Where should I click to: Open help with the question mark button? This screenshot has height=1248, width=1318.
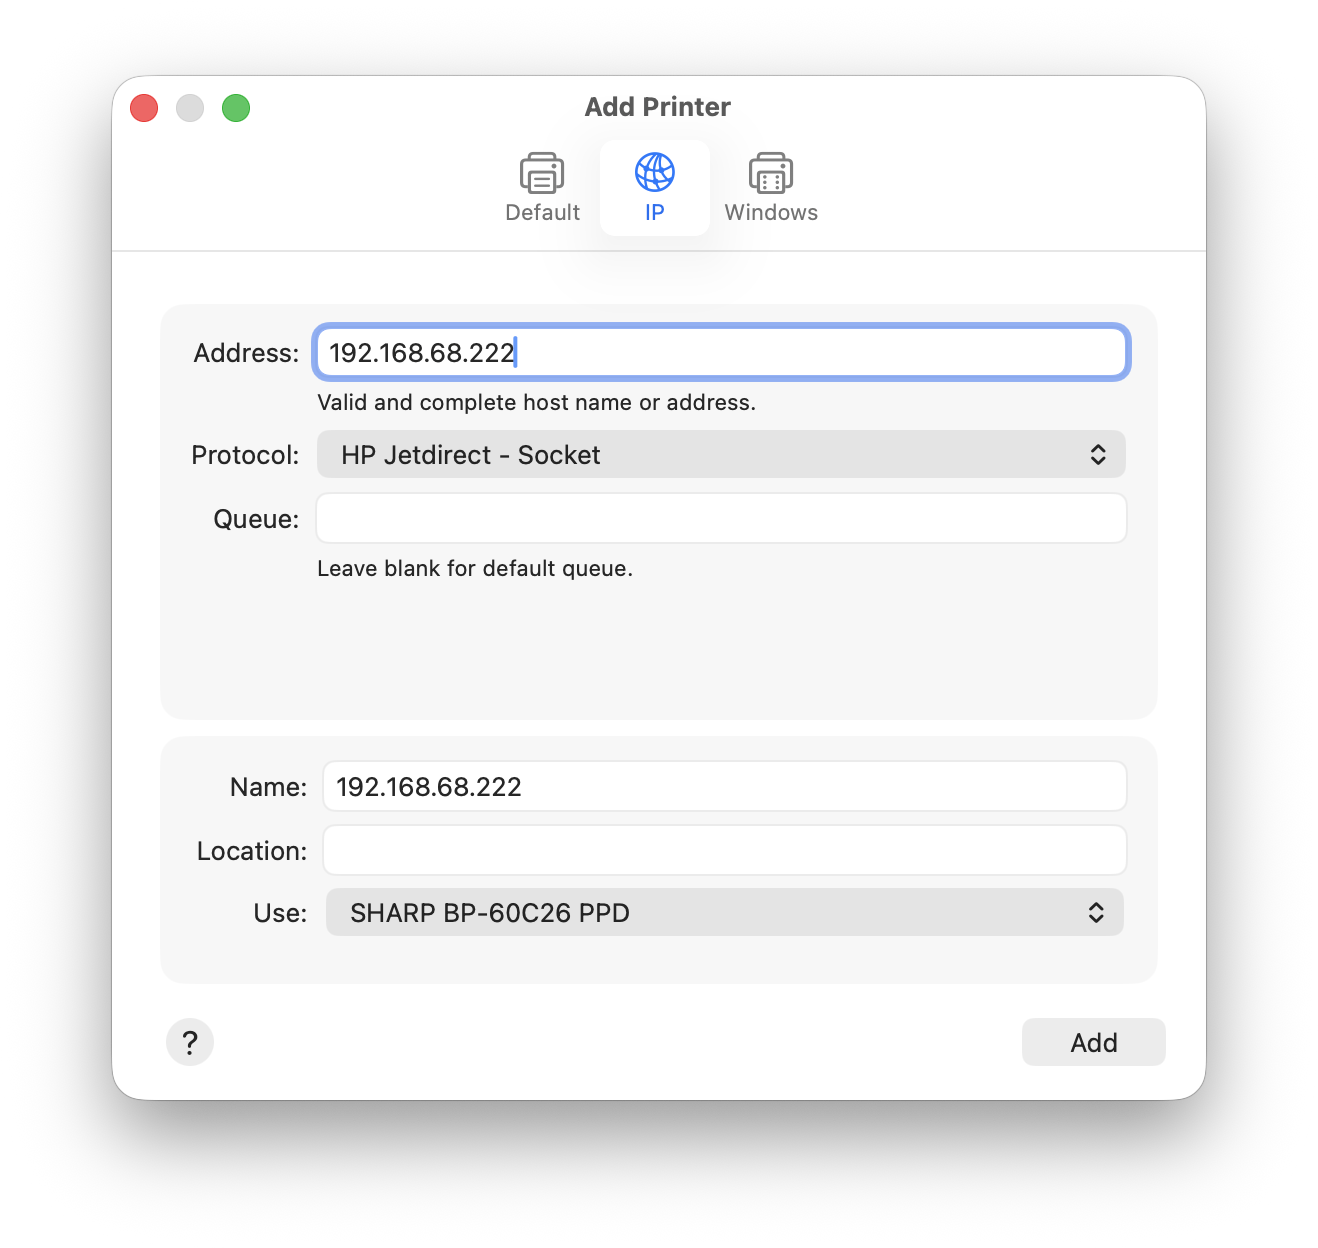pyautogui.click(x=190, y=1042)
